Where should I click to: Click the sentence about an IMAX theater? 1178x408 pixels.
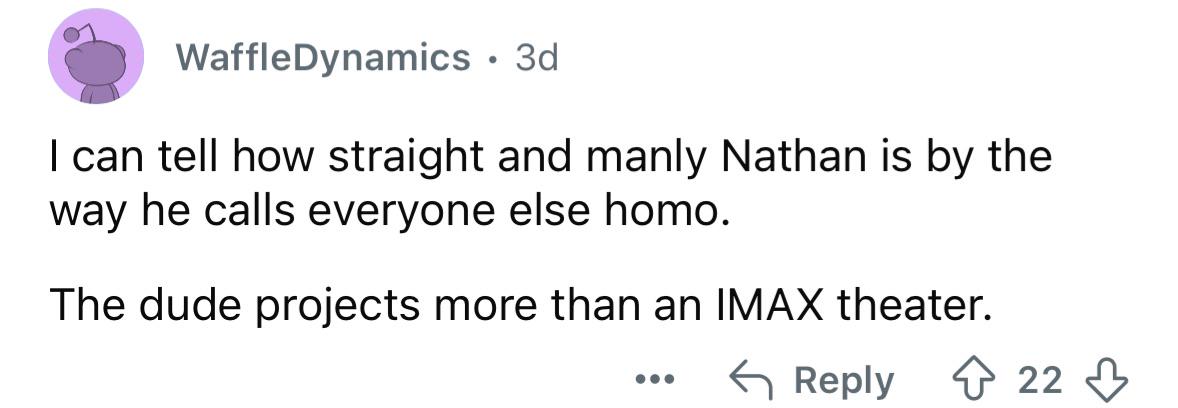coord(516,307)
